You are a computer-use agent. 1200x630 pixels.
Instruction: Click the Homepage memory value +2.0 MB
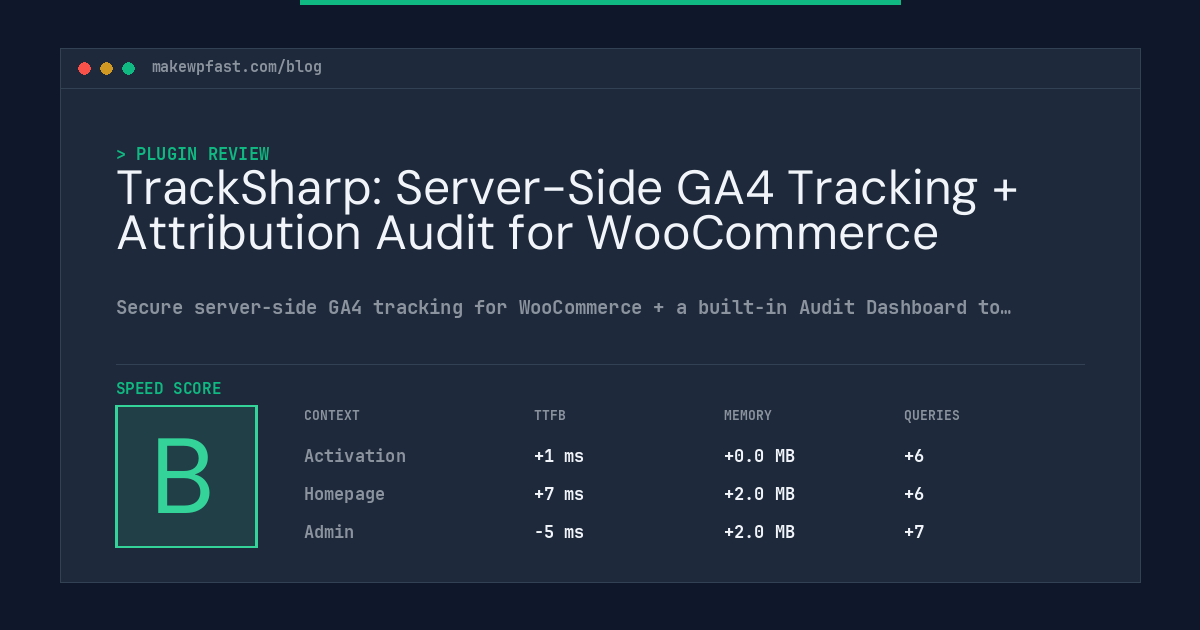[x=759, y=494]
